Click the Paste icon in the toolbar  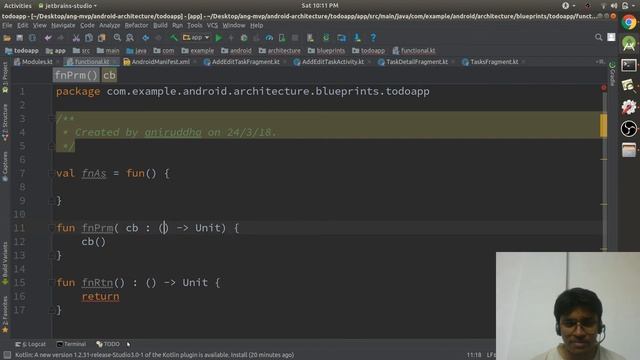click(x=101, y=38)
